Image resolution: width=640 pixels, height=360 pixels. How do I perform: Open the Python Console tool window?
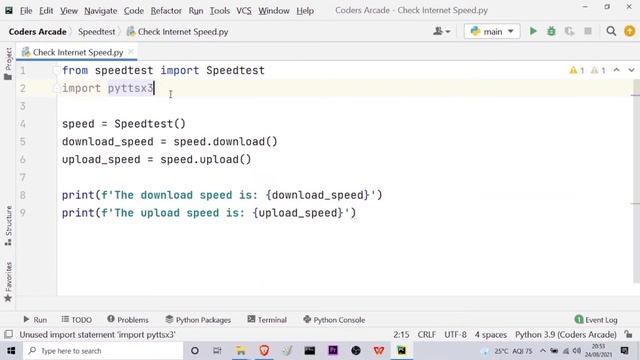point(334,320)
